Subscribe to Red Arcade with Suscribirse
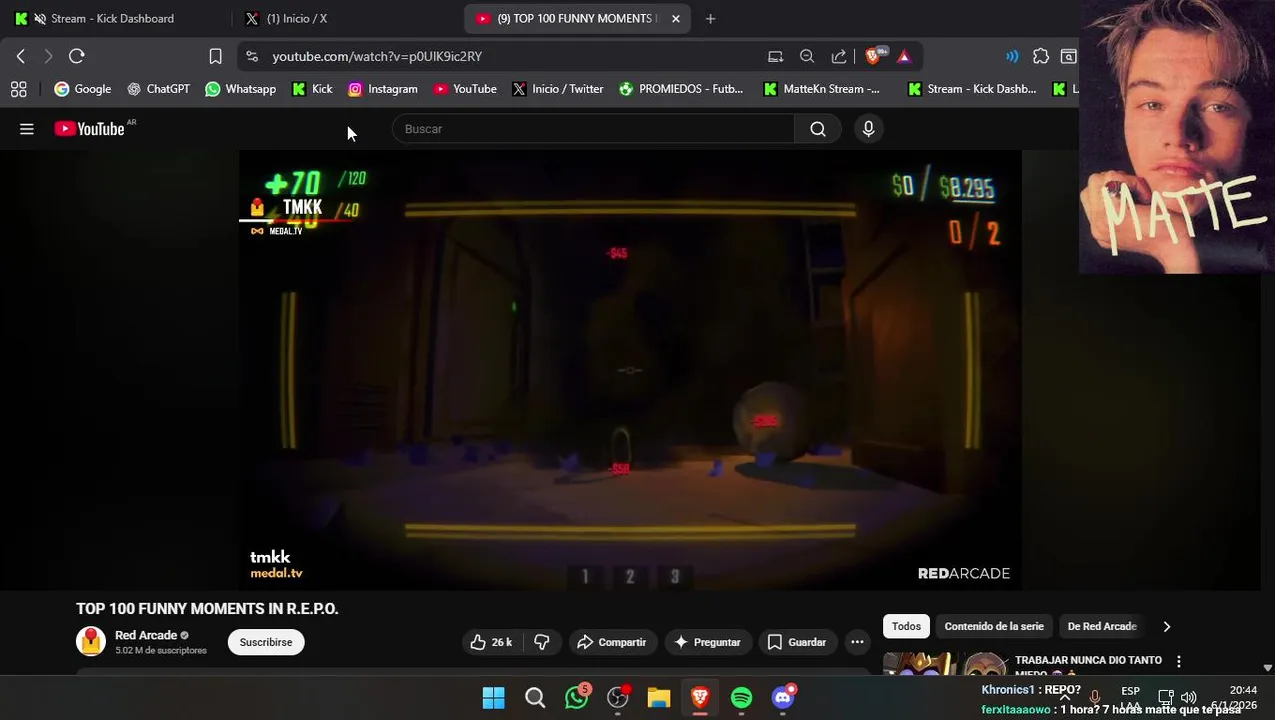 (266, 642)
